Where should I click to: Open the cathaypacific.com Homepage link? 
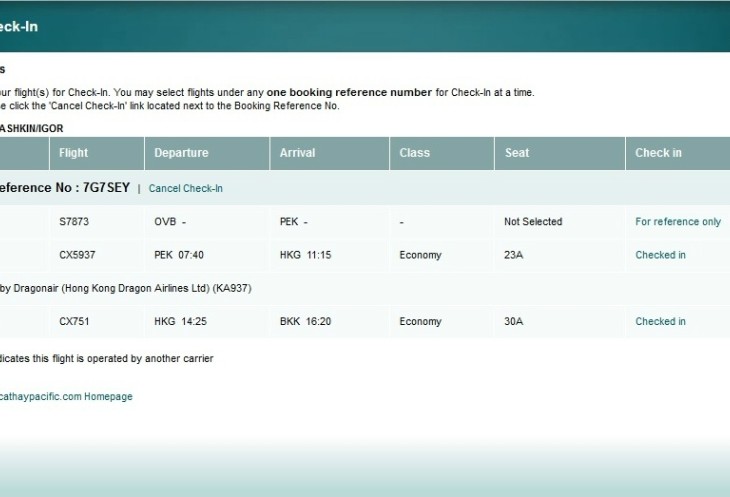pos(66,396)
